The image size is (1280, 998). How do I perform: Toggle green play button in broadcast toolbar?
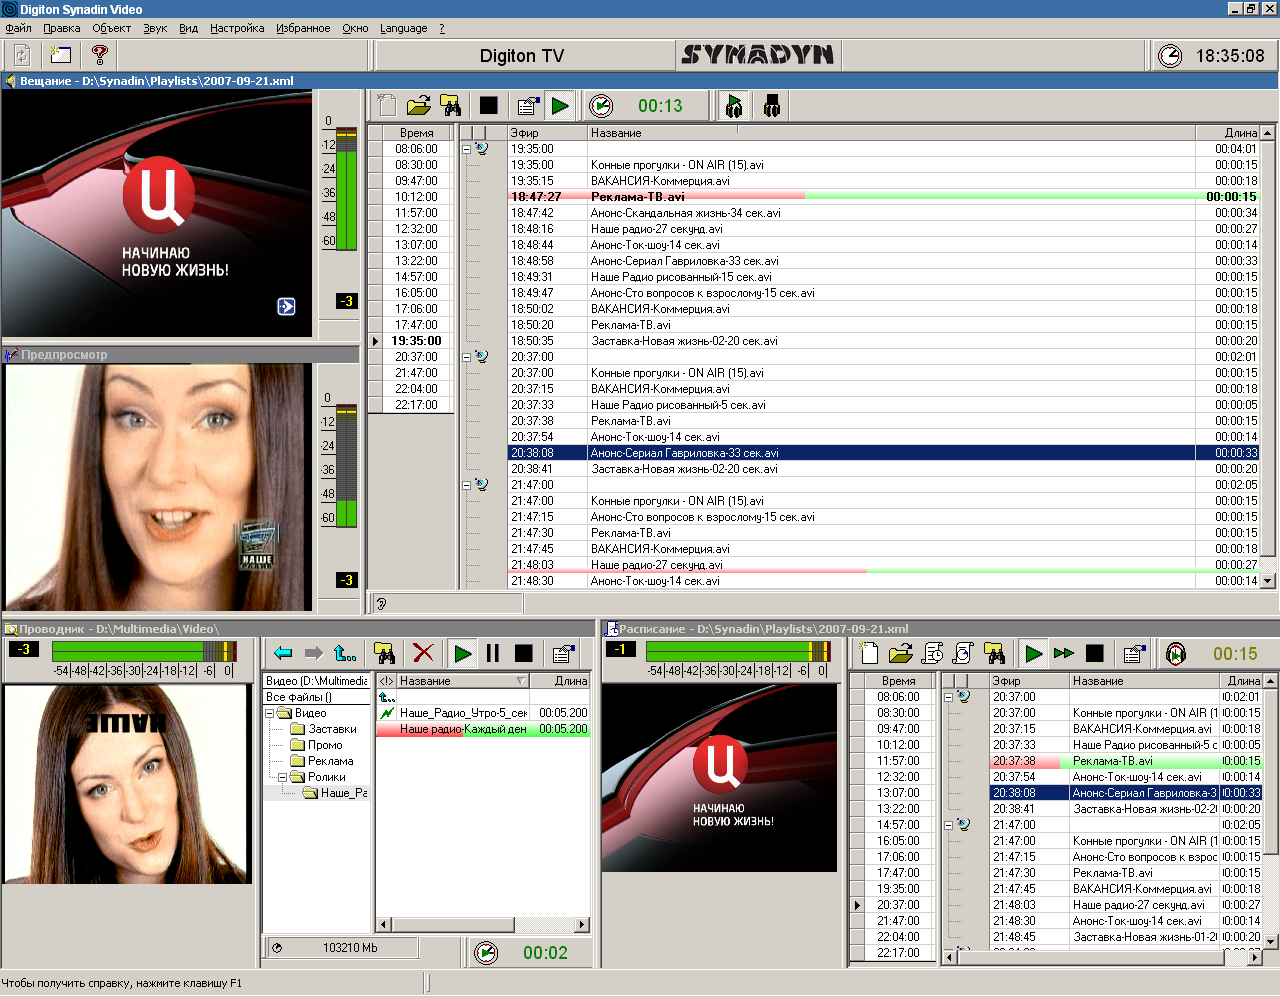pyautogui.click(x=560, y=106)
